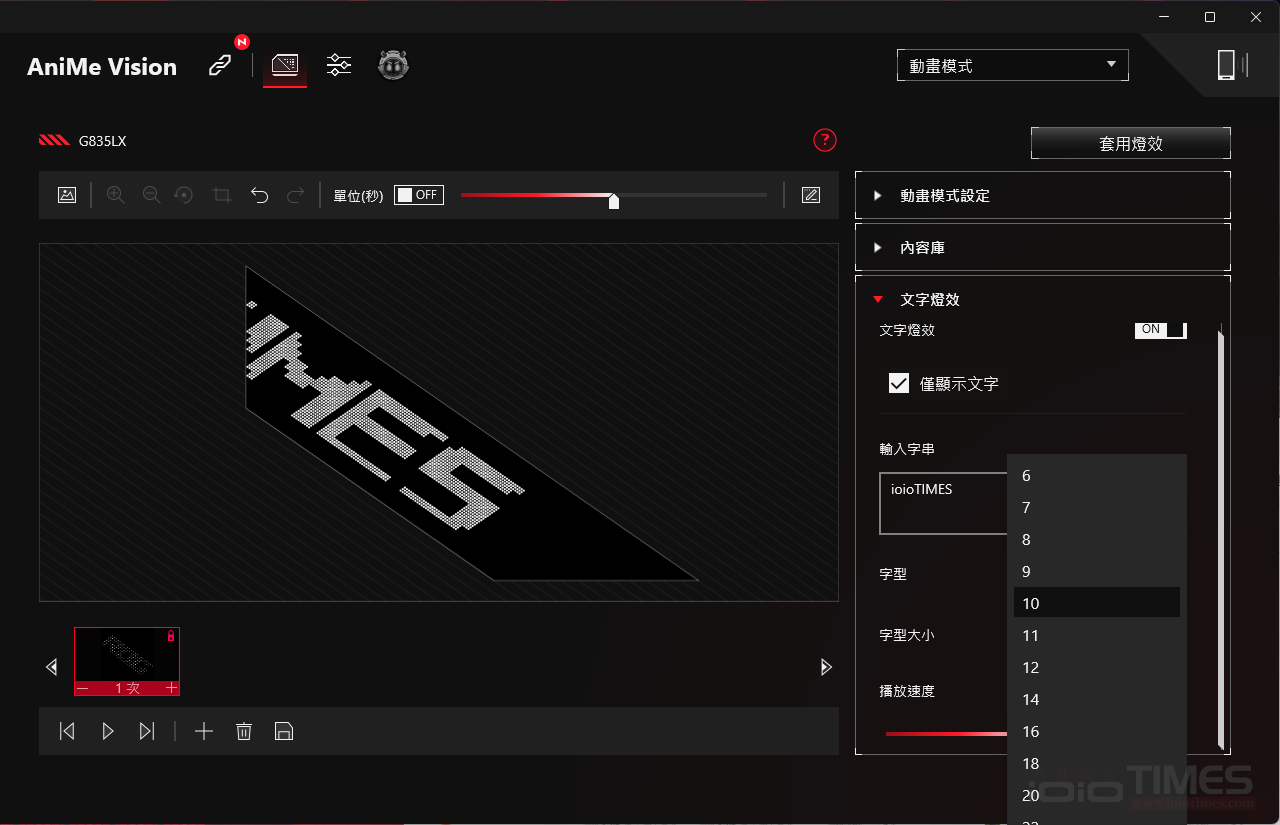
Task: Choose font size 12 from list
Action: [1097, 668]
